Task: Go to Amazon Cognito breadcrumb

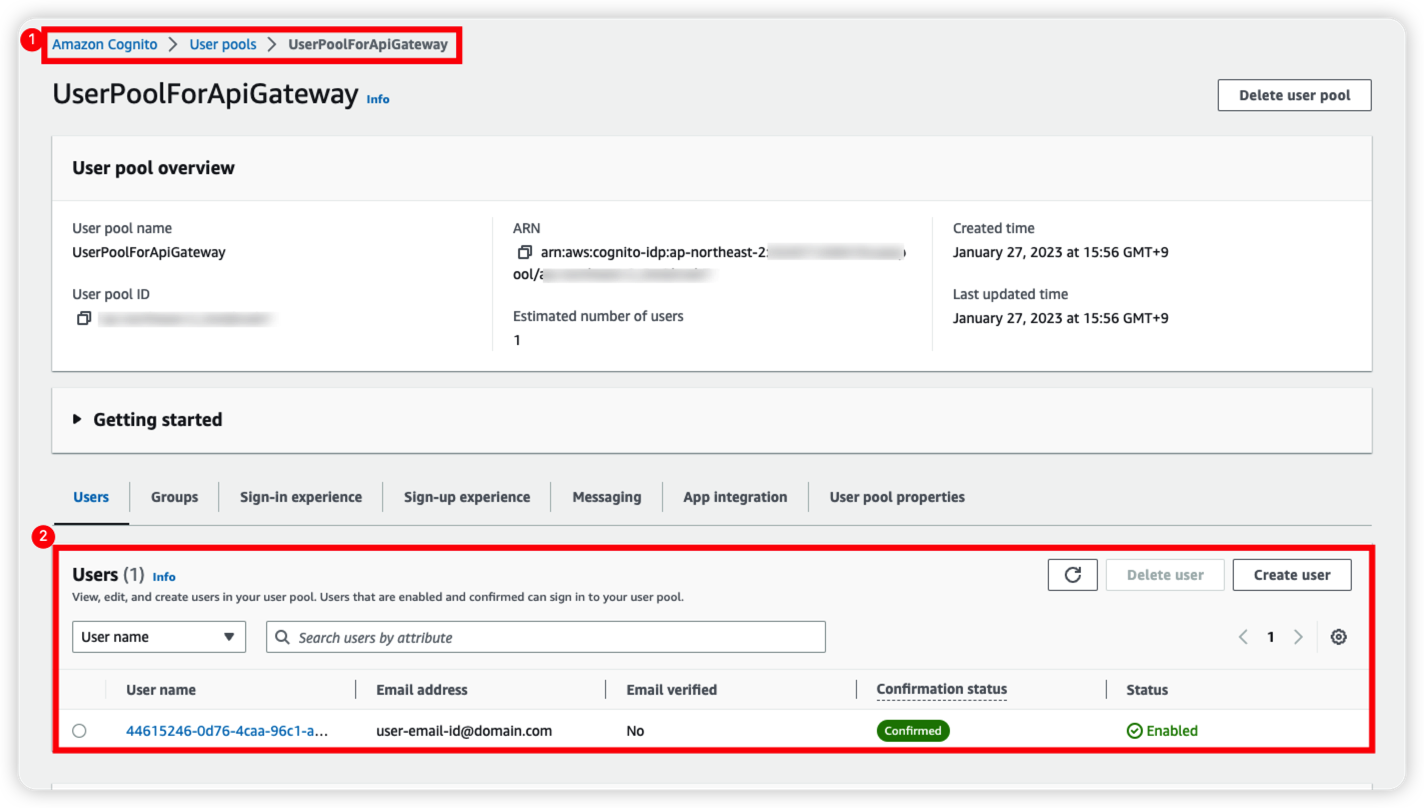Action: 105,45
